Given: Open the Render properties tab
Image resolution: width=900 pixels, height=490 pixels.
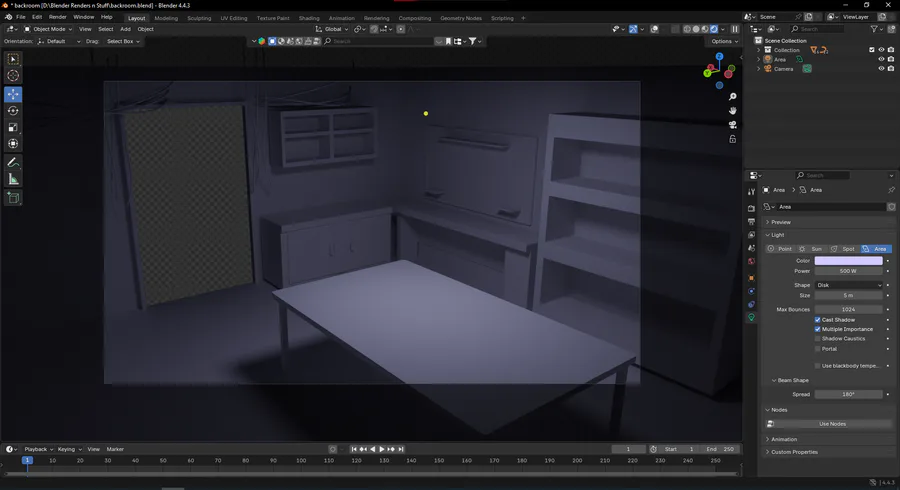Looking at the screenshot, I should point(751,208).
